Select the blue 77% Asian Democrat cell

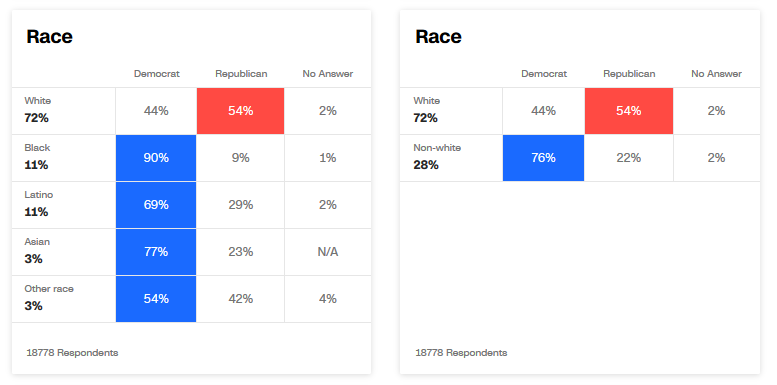click(x=156, y=252)
